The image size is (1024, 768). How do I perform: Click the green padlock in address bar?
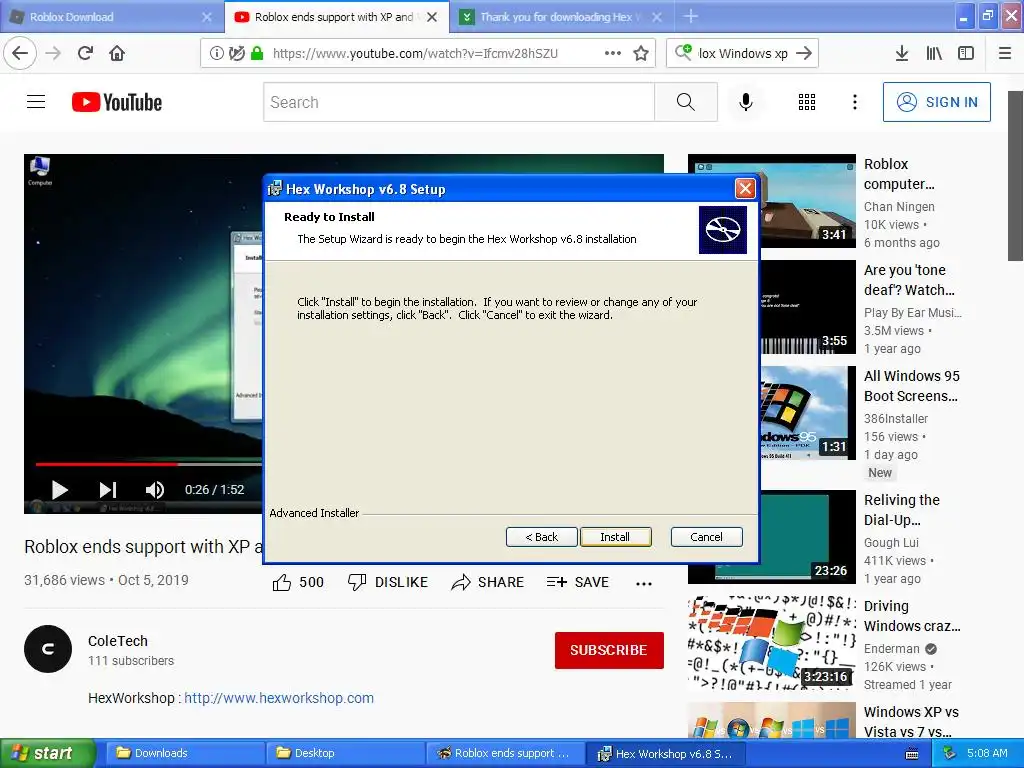[257, 54]
